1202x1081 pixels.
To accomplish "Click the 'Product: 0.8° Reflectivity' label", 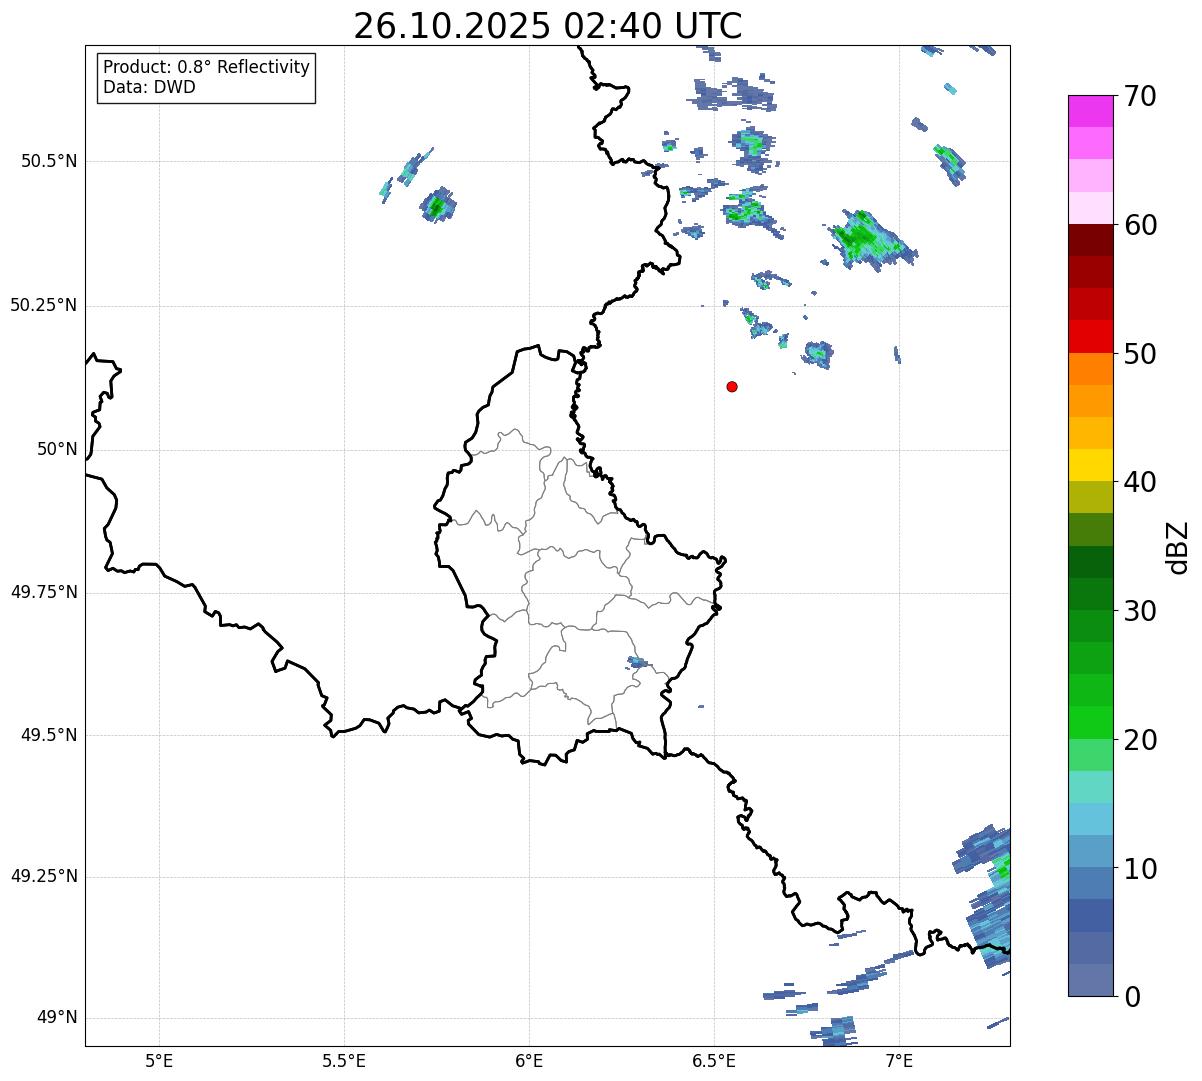I will [207, 67].
